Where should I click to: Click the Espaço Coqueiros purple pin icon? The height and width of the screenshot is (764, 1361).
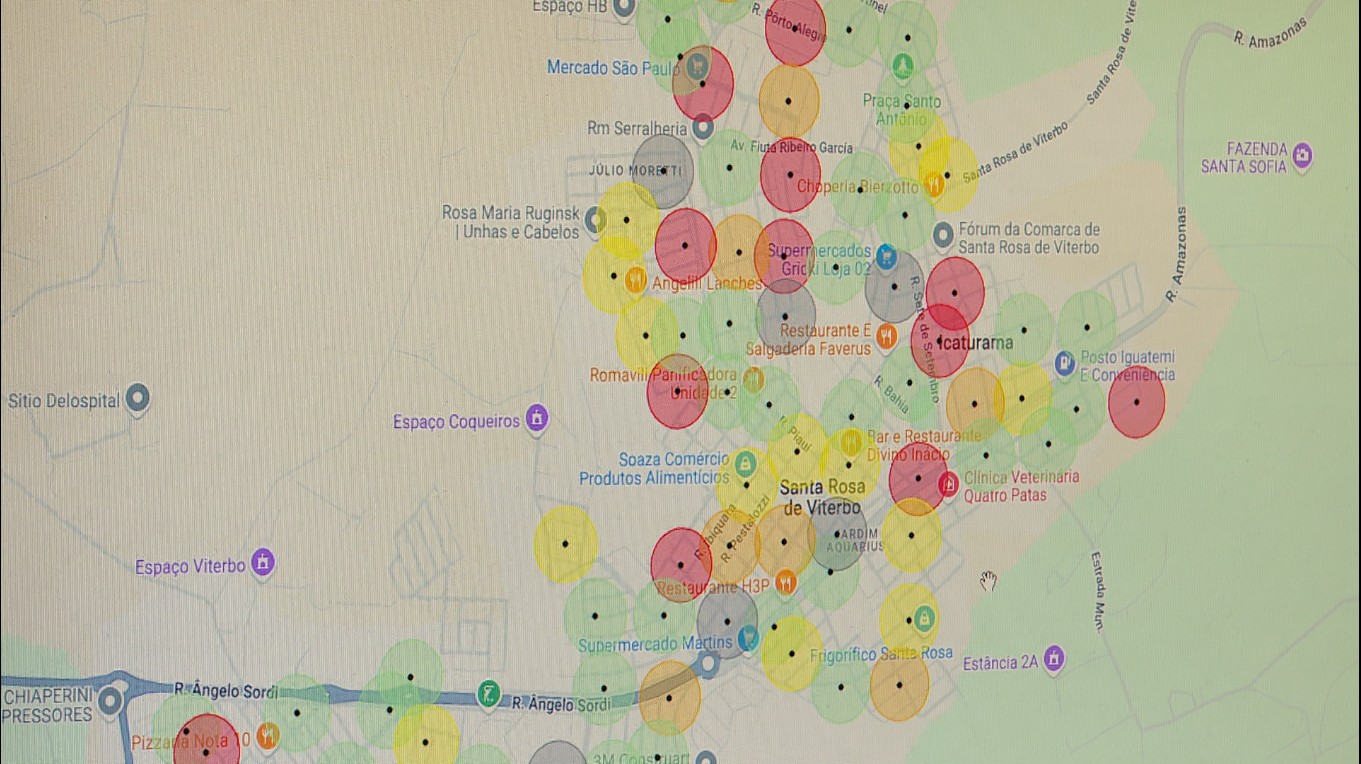tap(537, 419)
